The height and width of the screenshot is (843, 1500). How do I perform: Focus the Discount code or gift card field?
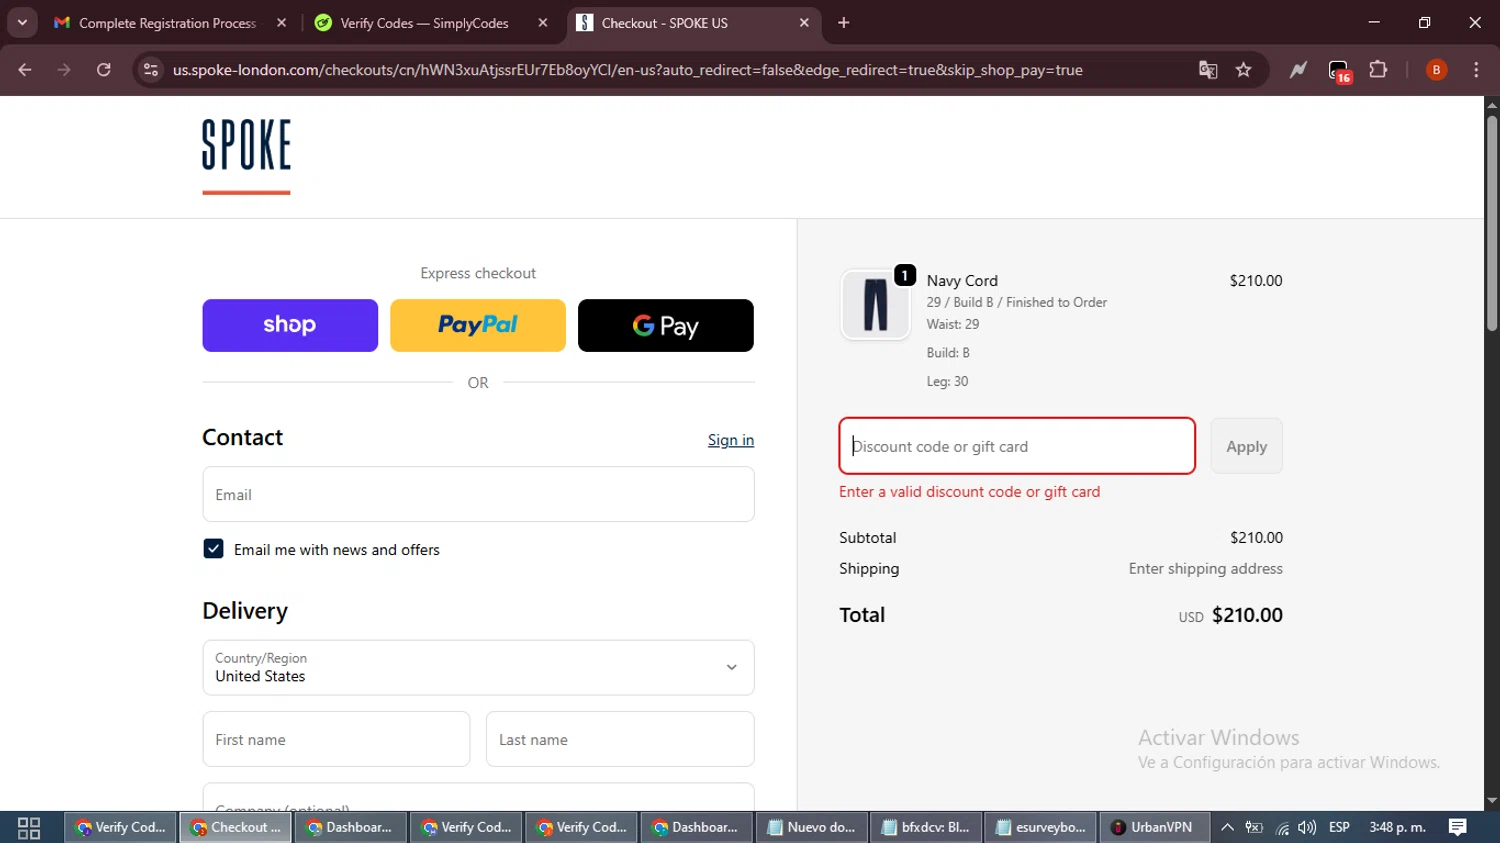point(1017,446)
